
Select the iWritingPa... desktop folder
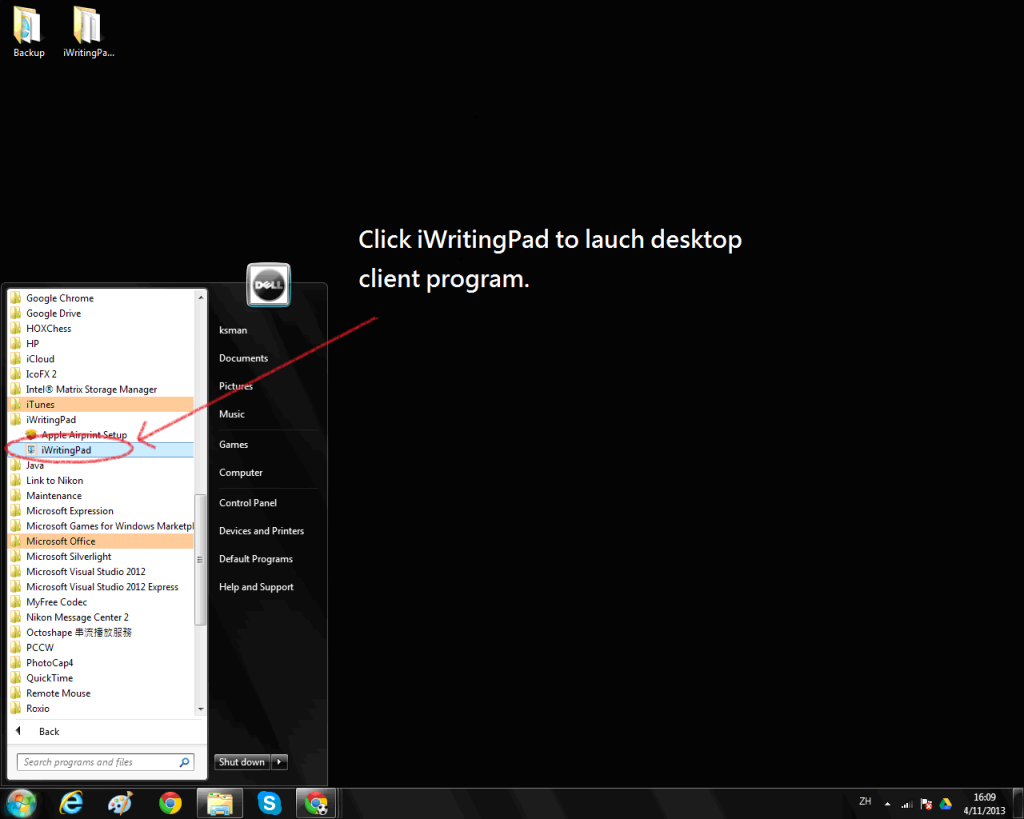[88, 32]
